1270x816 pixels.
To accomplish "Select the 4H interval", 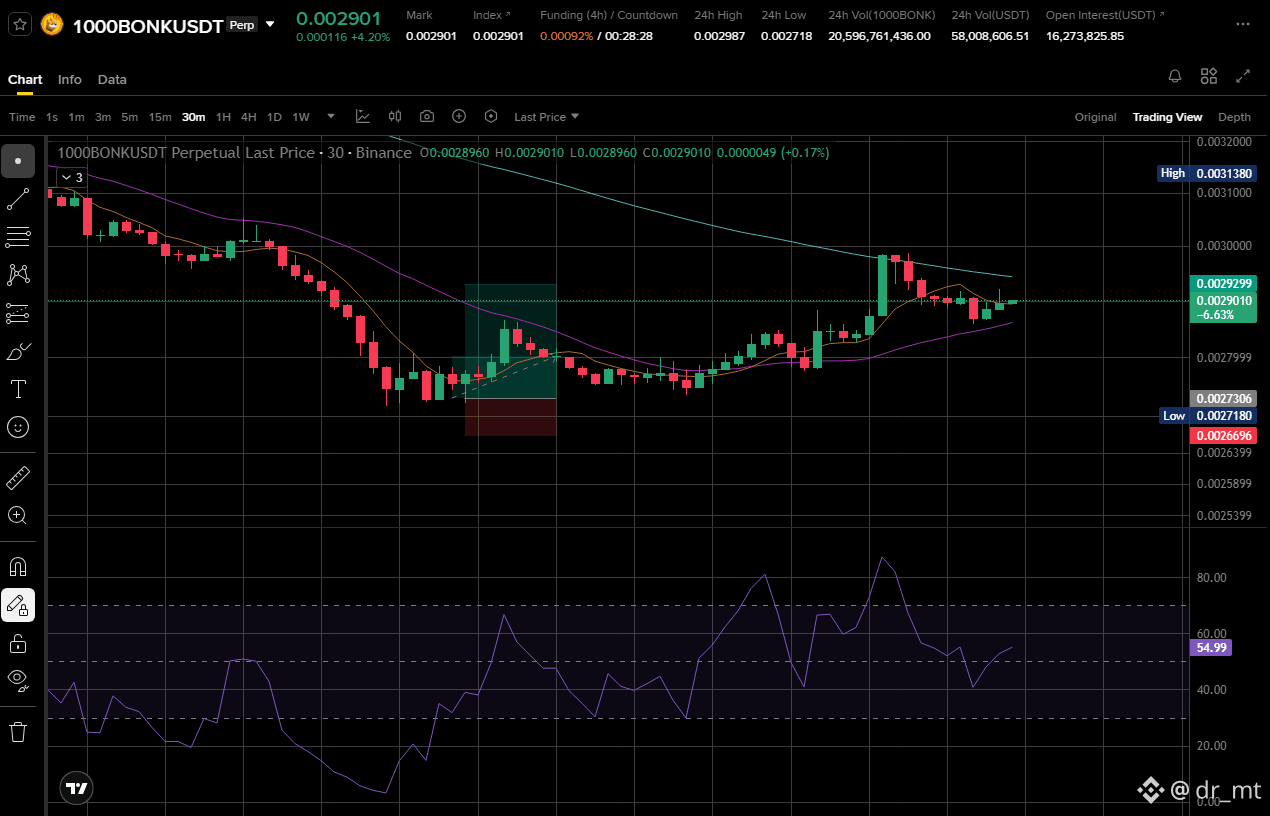I will pyautogui.click(x=249, y=117).
